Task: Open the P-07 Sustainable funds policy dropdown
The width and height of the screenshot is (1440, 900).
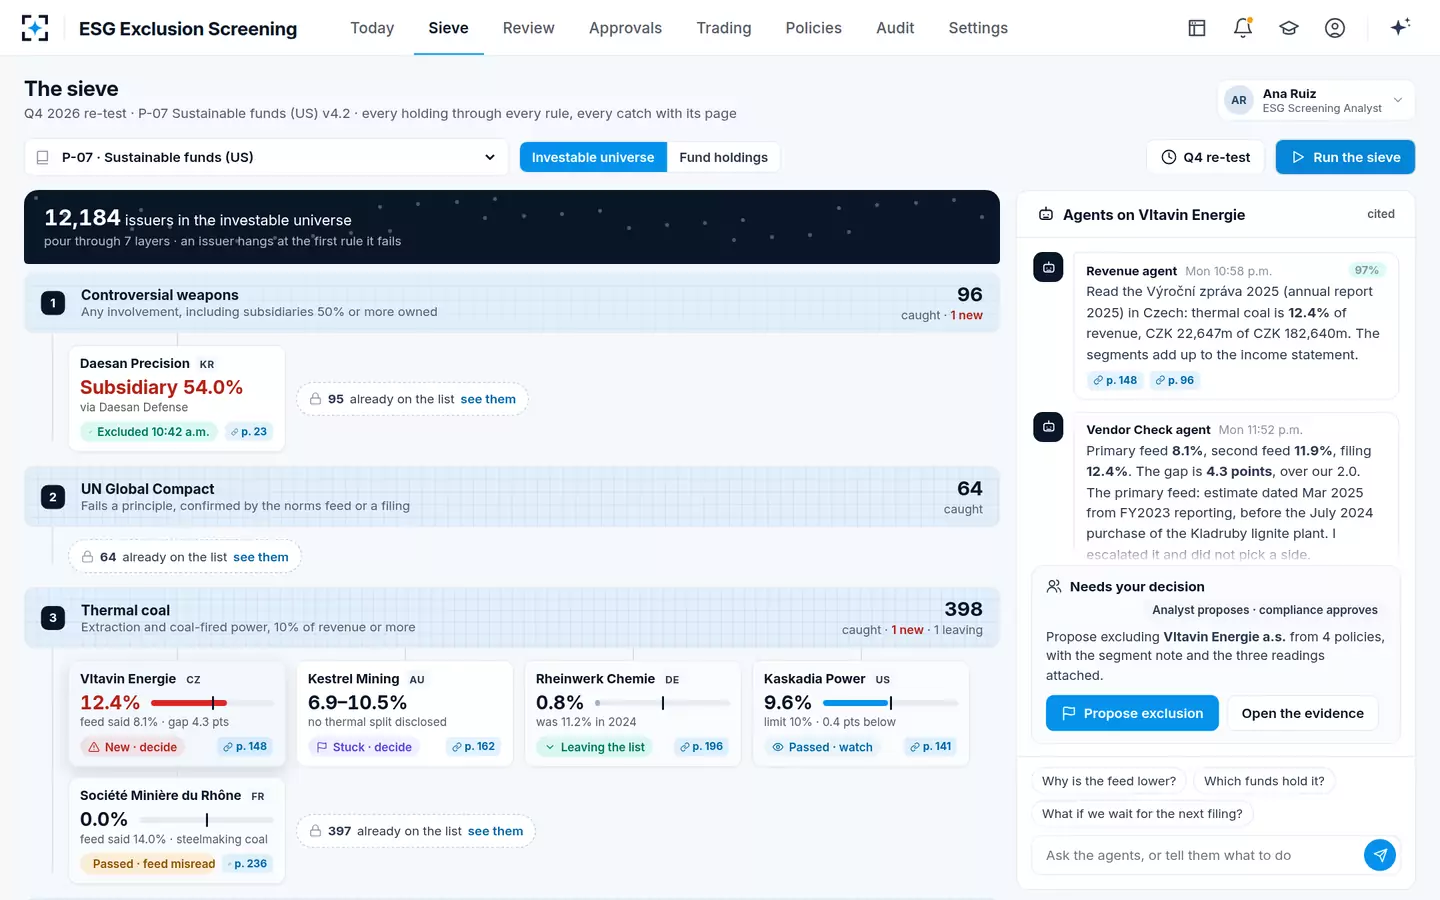Action: [x=266, y=157]
